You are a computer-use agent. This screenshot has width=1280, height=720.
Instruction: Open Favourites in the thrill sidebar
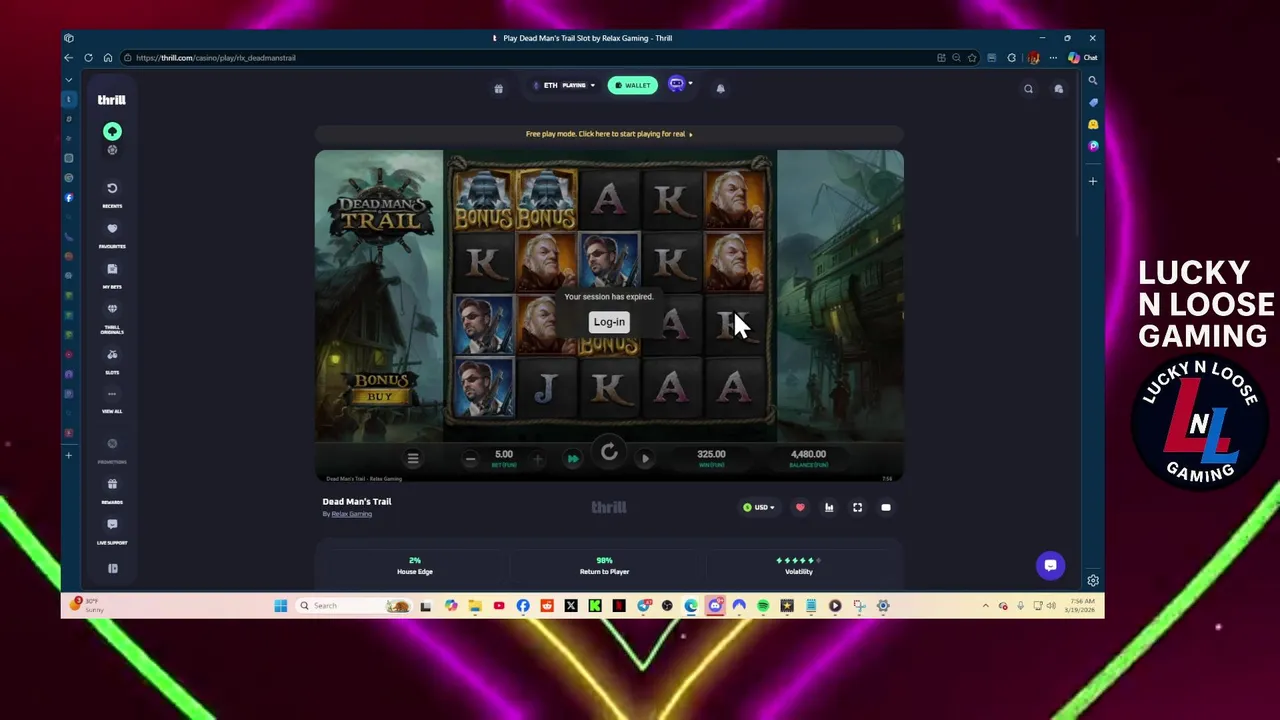(112, 234)
